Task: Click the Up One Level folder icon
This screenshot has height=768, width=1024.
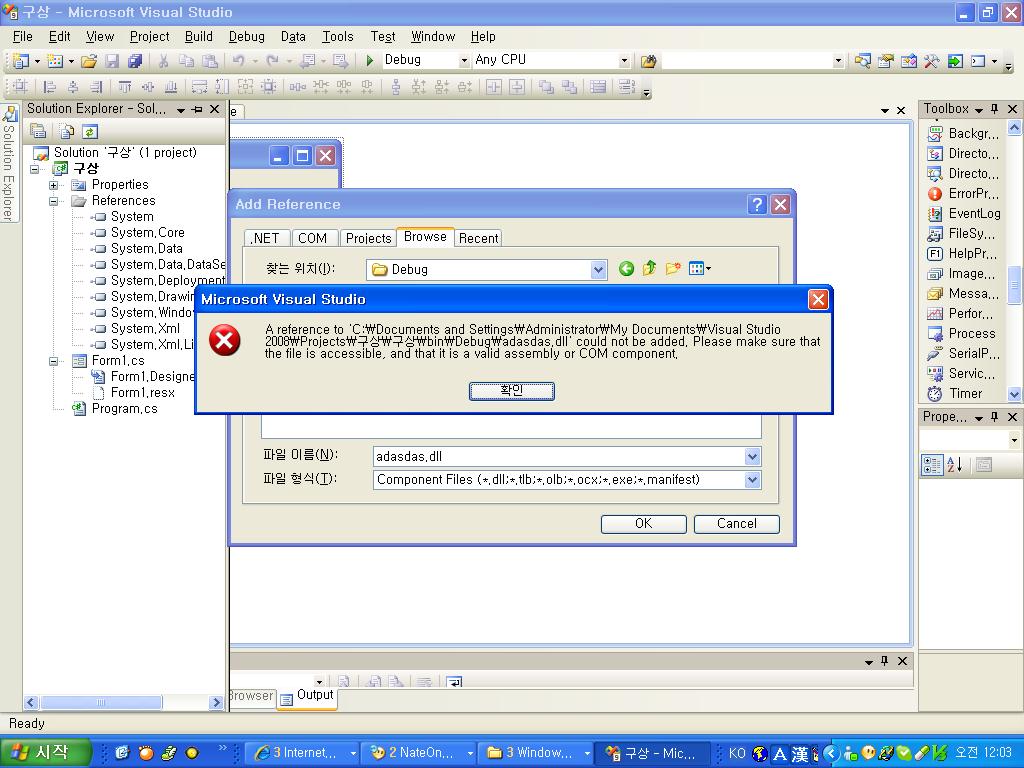Action: [x=649, y=268]
